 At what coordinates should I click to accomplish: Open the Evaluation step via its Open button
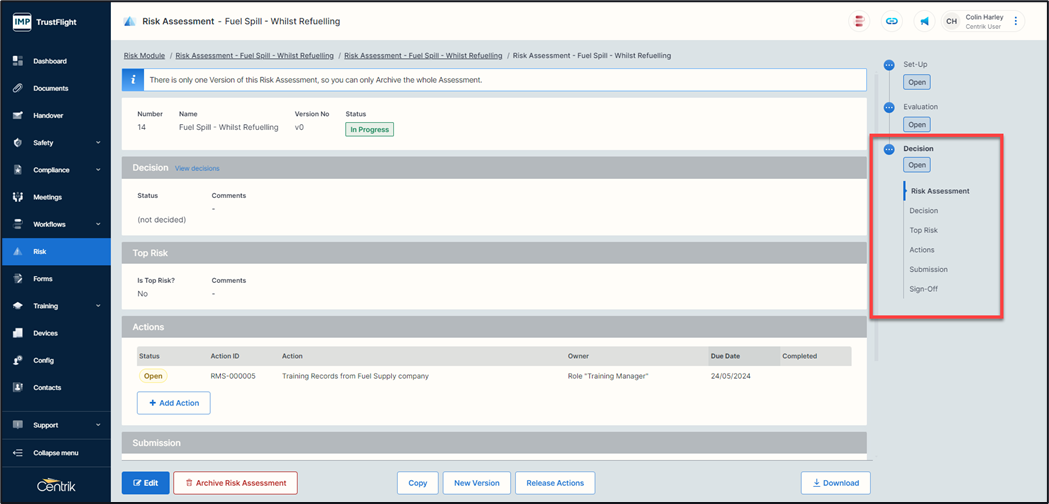point(916,125)
